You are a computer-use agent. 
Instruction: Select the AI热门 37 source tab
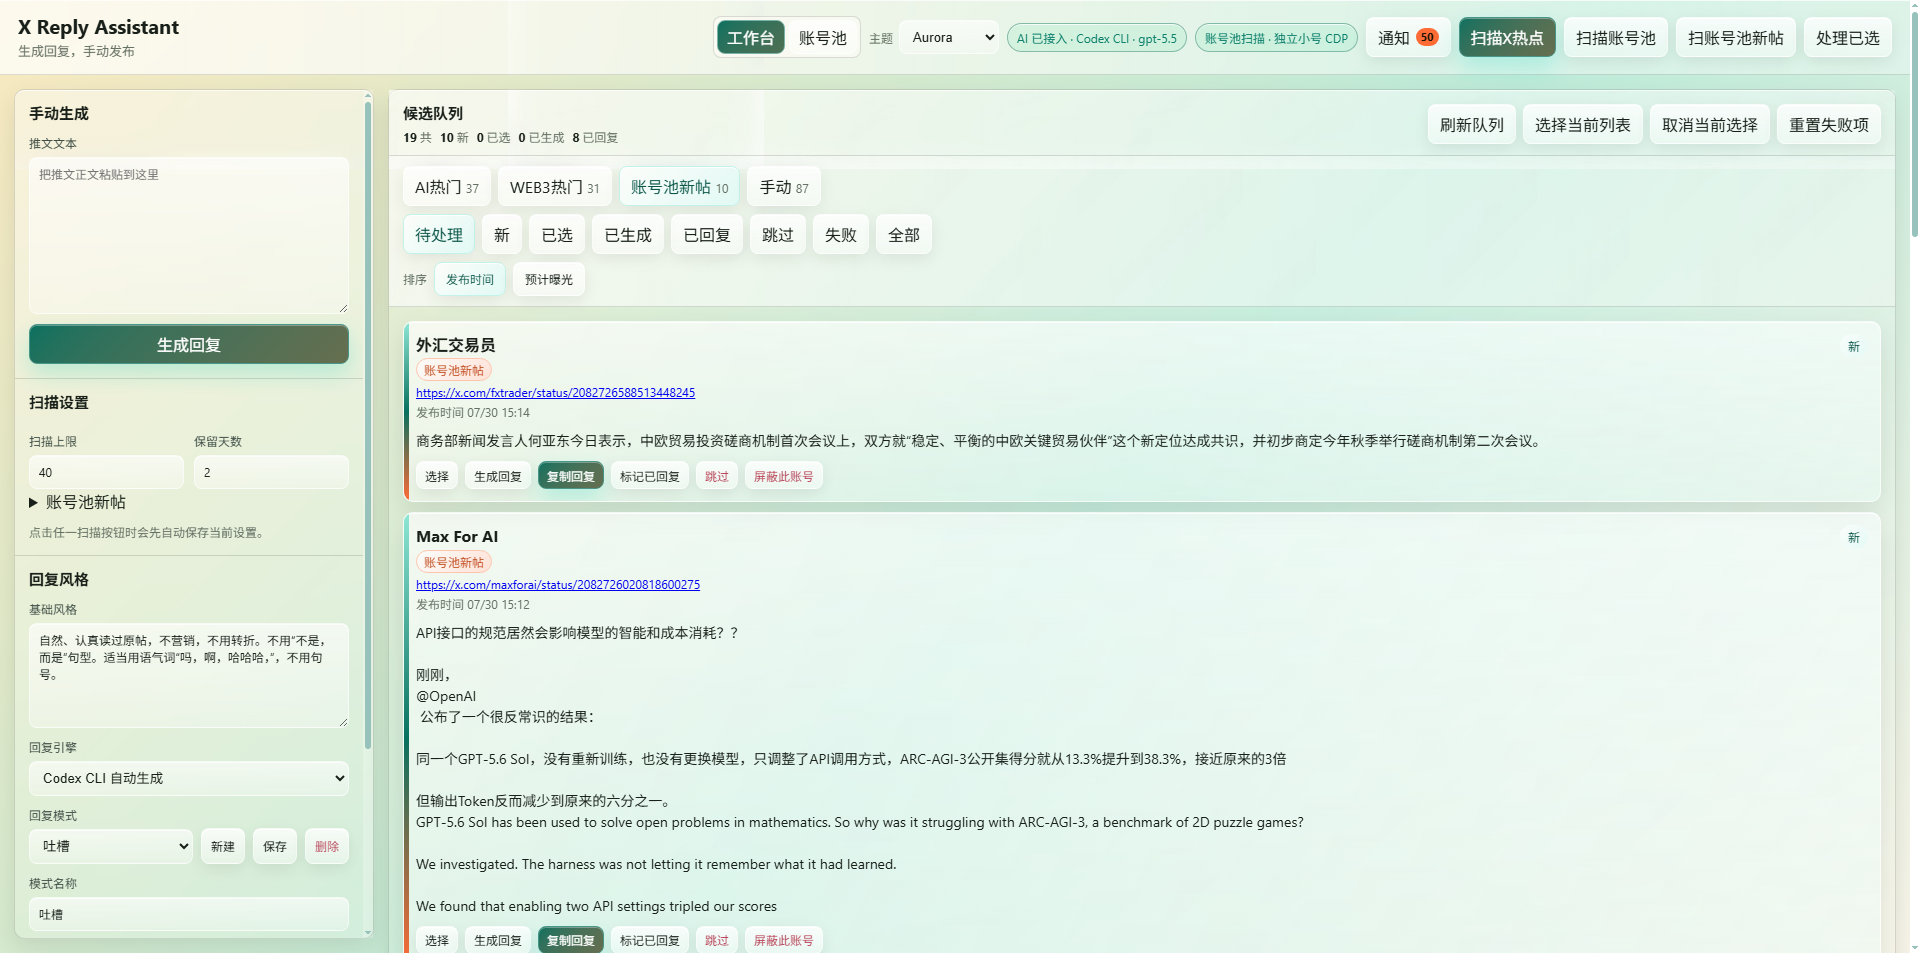(447, 187)
